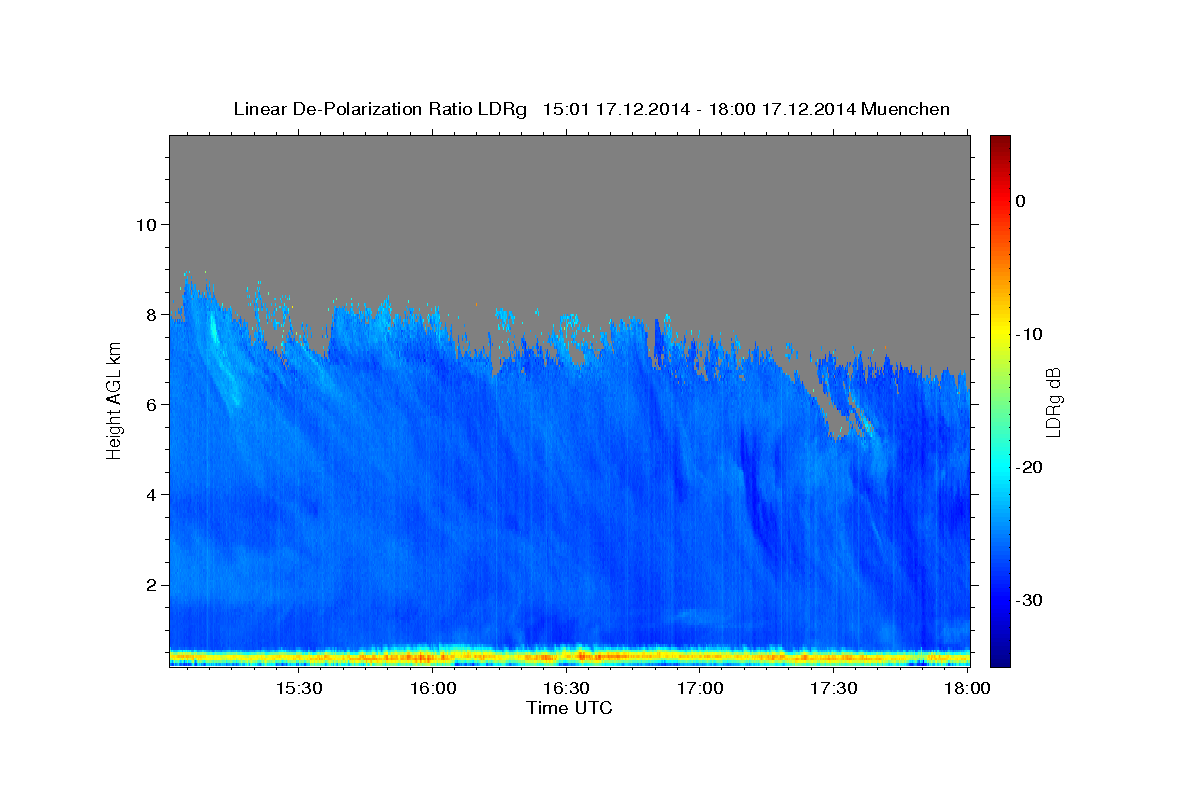The height and width of the screenshot is (800, 1200).
Task: Click the height tick label "2"
Action: pos(153,584)
